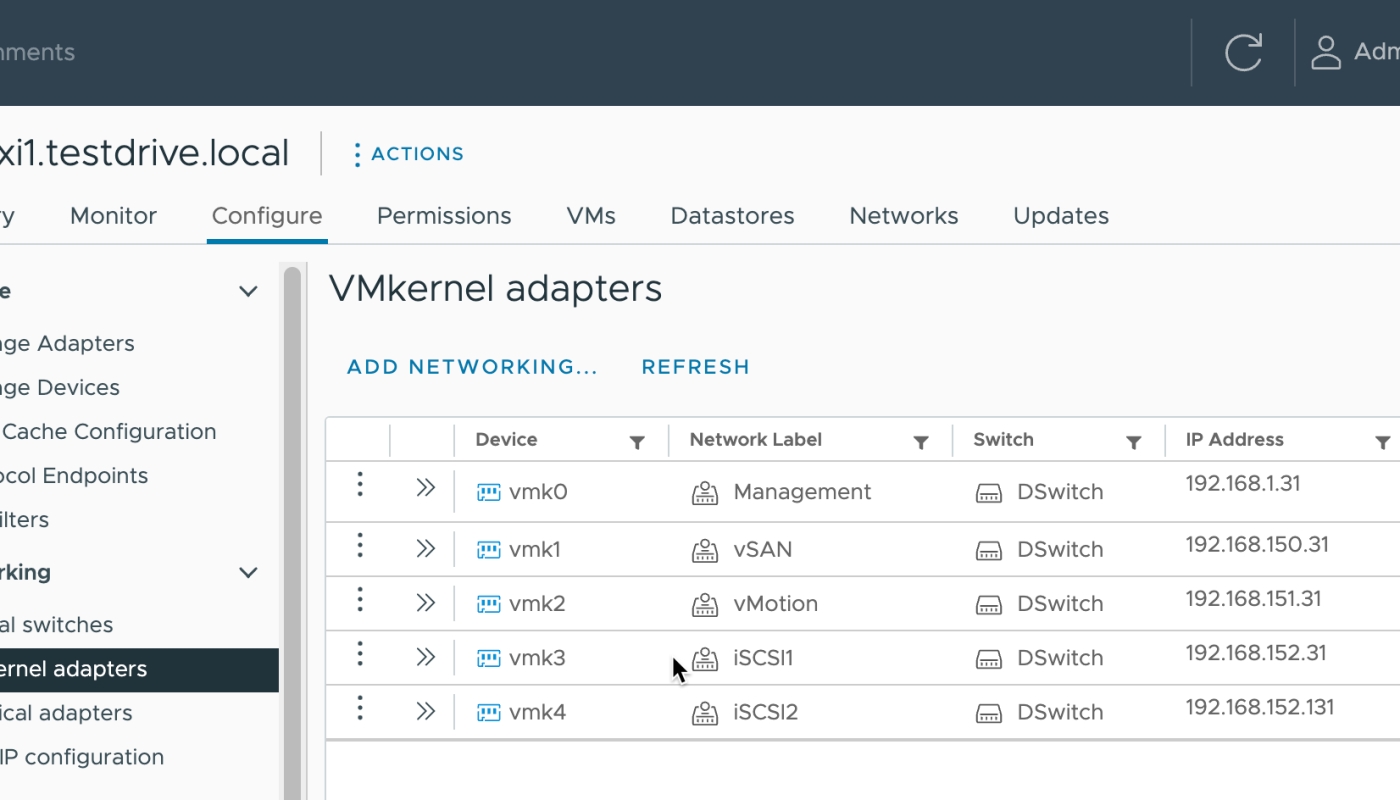This screenshot has width=1400, height=800.
Task: Open the vmk0 row three-dot menu
Action: [x=360, y=486]
